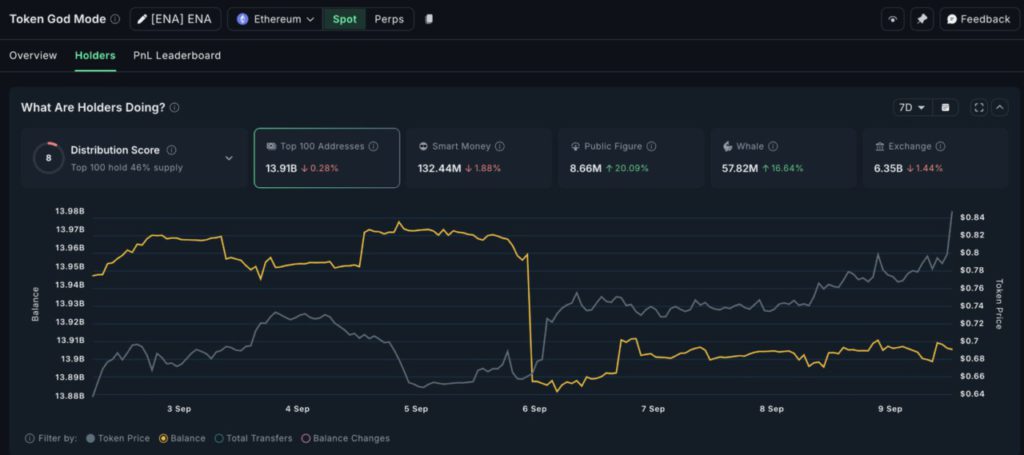Open the Ethereum chain dropdown
The image size is (1024, 455).
(x=275, y=19)
